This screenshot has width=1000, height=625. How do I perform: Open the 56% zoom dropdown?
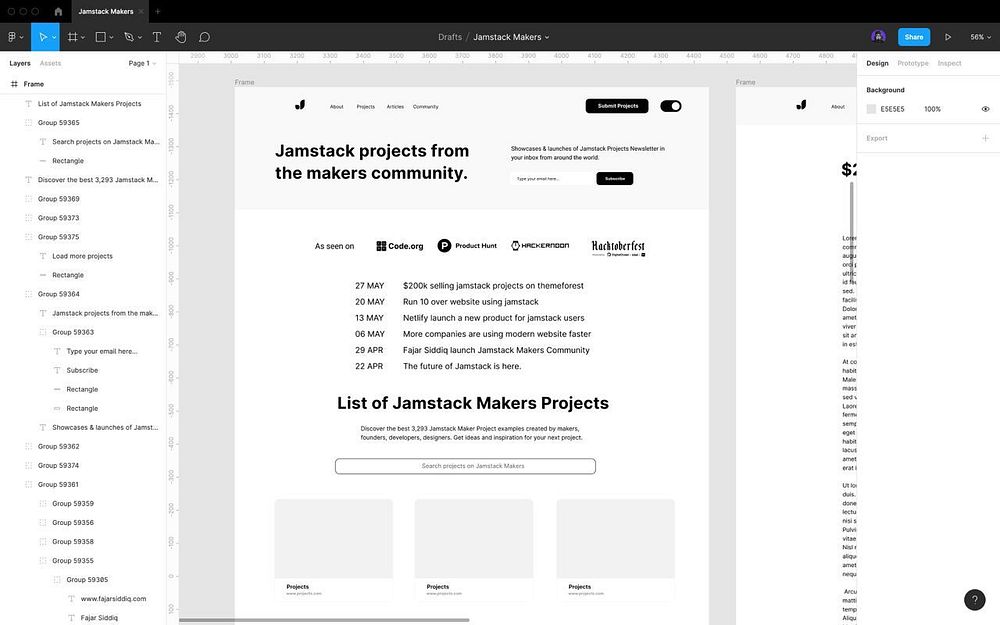(x=980, y=37)
